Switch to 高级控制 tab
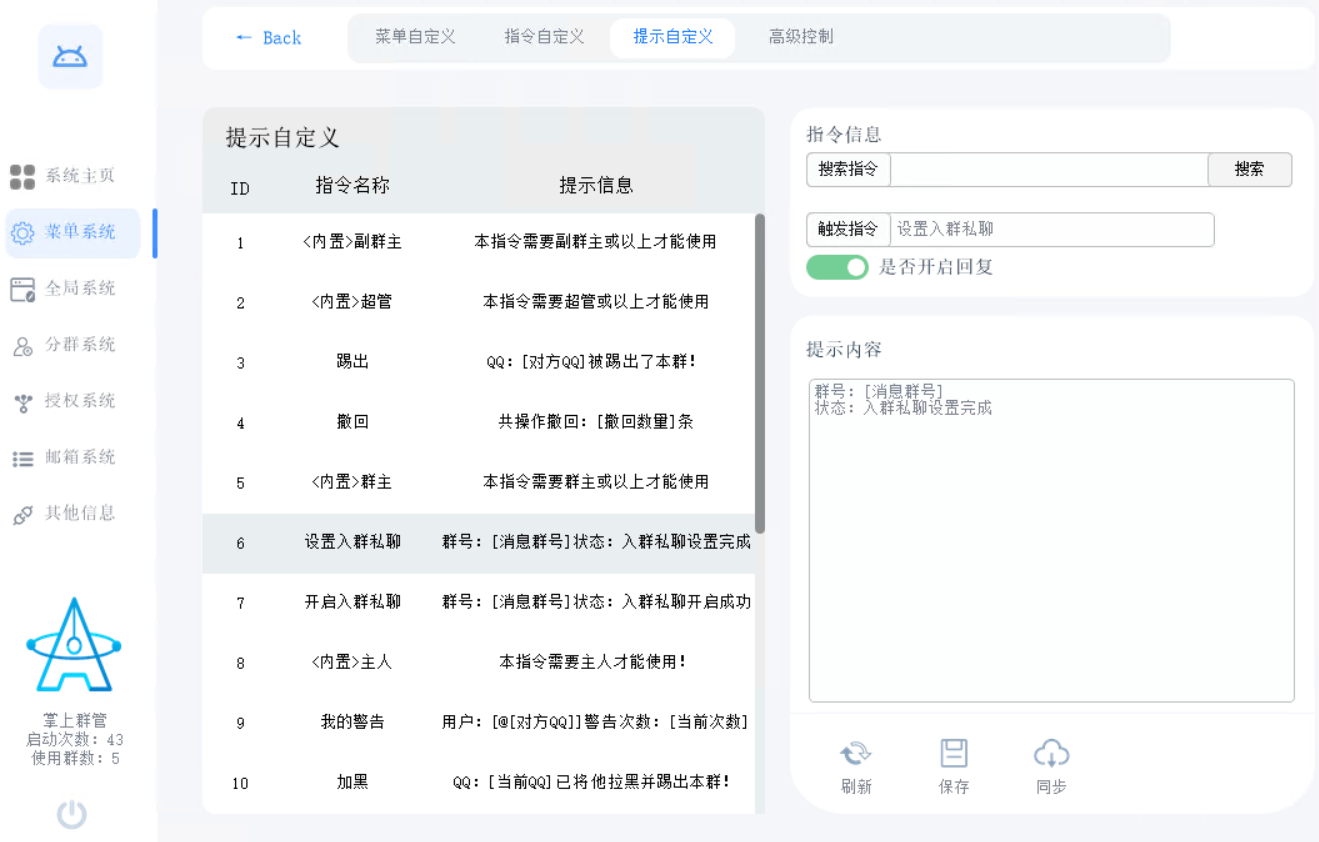 point(801,37)
